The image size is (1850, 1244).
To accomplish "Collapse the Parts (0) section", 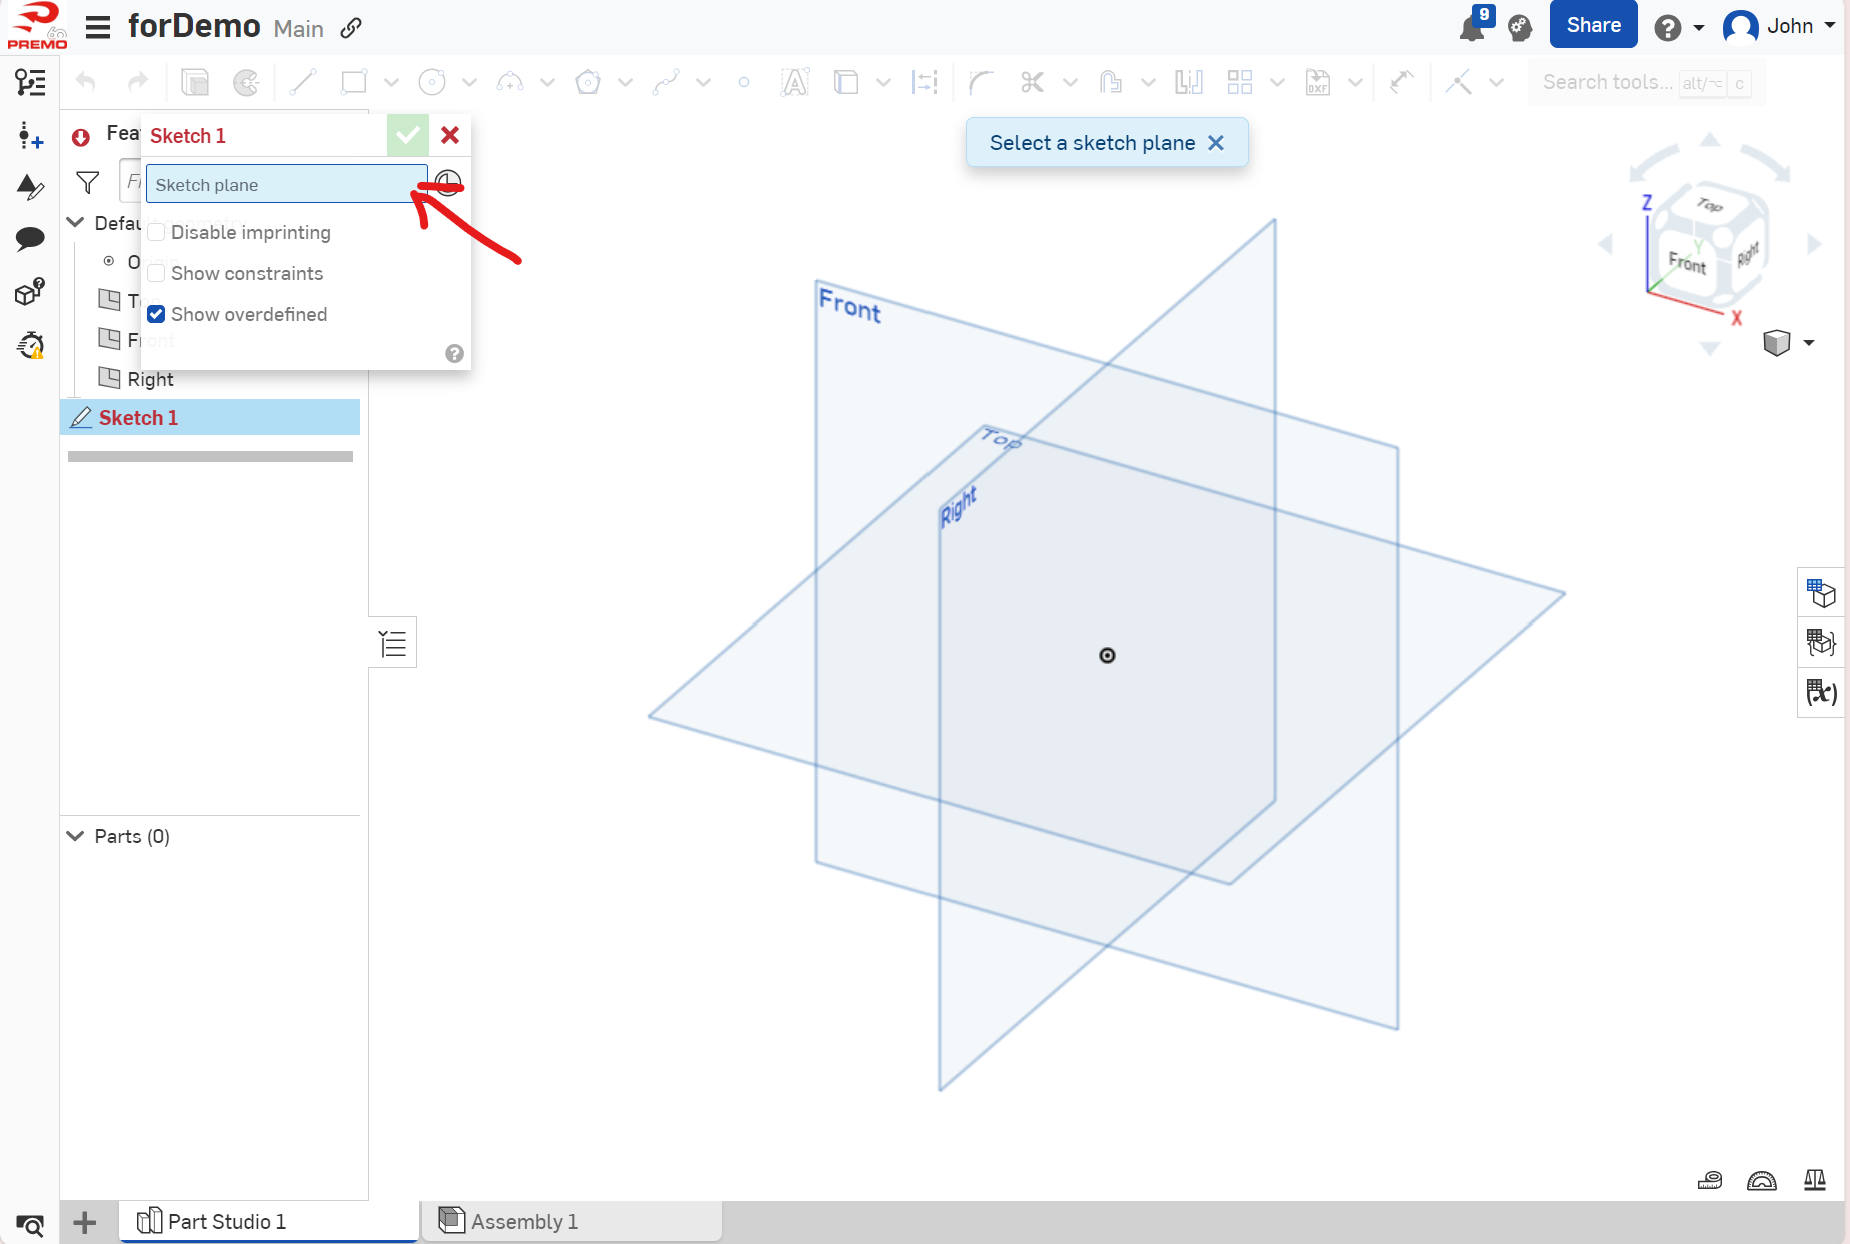I will pyautogui.click(x=75, y=836).
